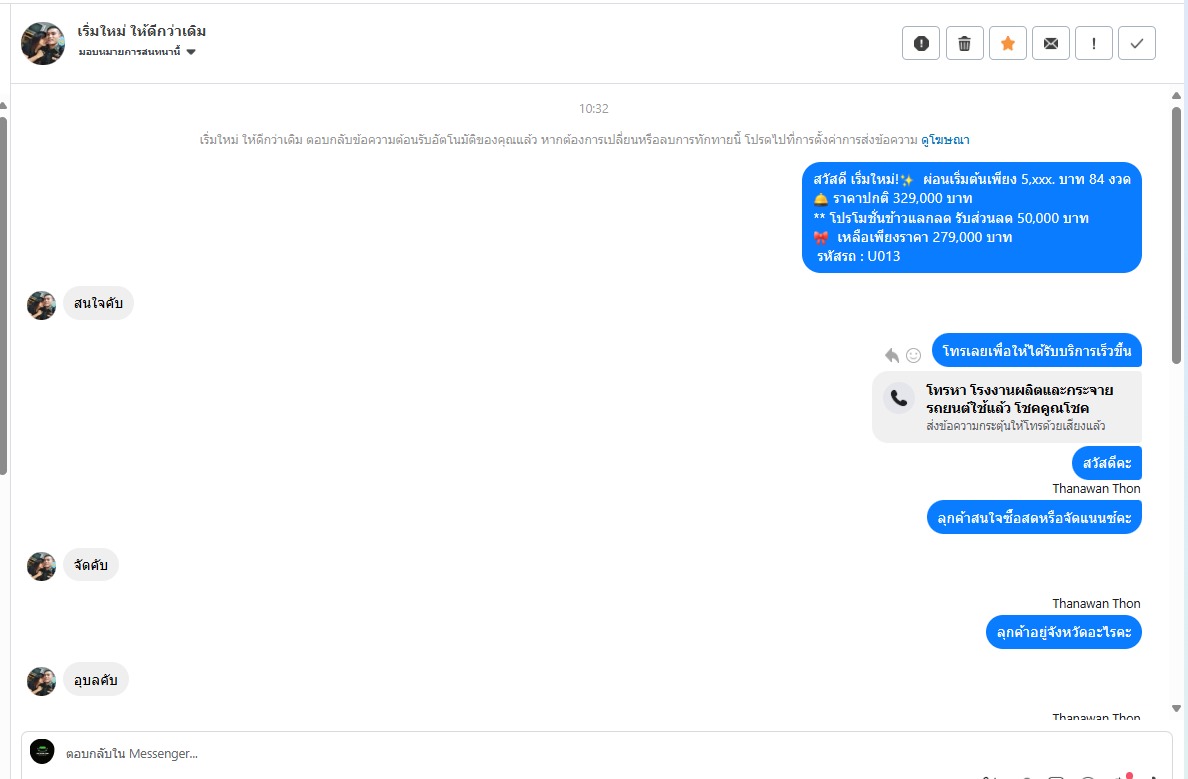The width and height of the screenshot is (1188, 779).
Task: Toggle the orange star follow-up icon
Action: coord(1008,43)
